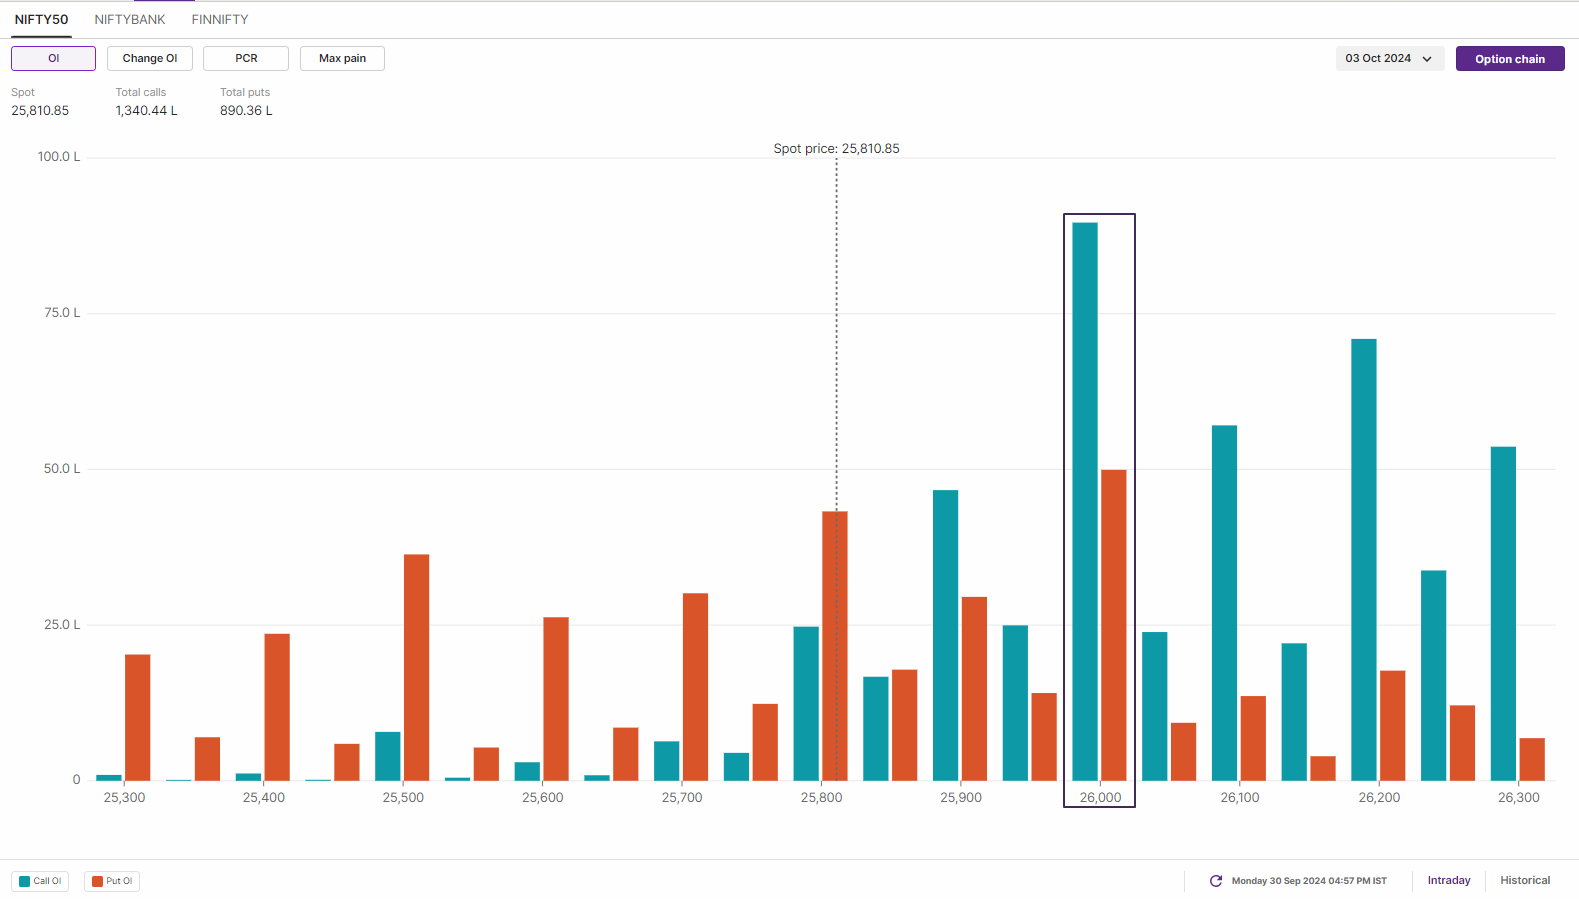Click the Call OI teal color swatch
Image resolution: width=1579 pixels, height=899 pixels.
coord(24,881)
